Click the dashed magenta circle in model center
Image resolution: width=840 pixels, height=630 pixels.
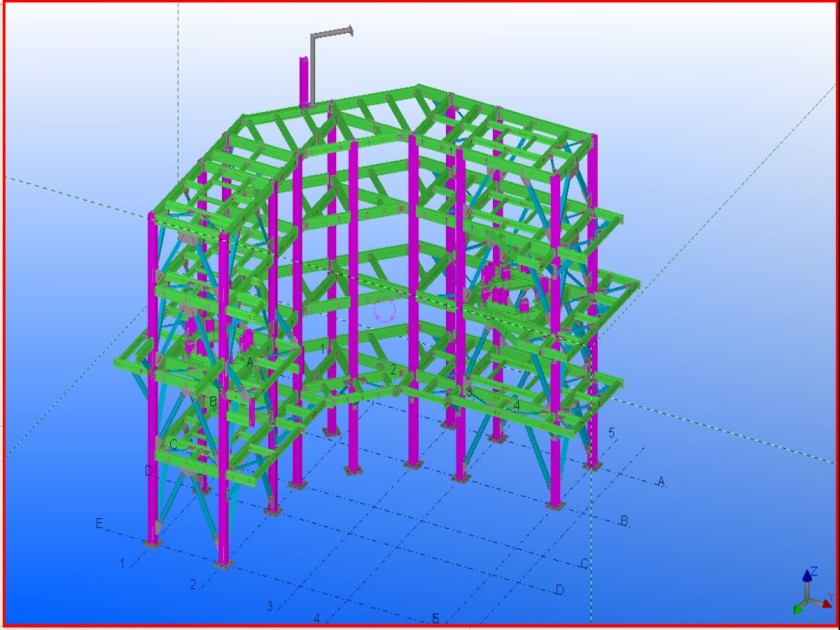click(387, 311)
